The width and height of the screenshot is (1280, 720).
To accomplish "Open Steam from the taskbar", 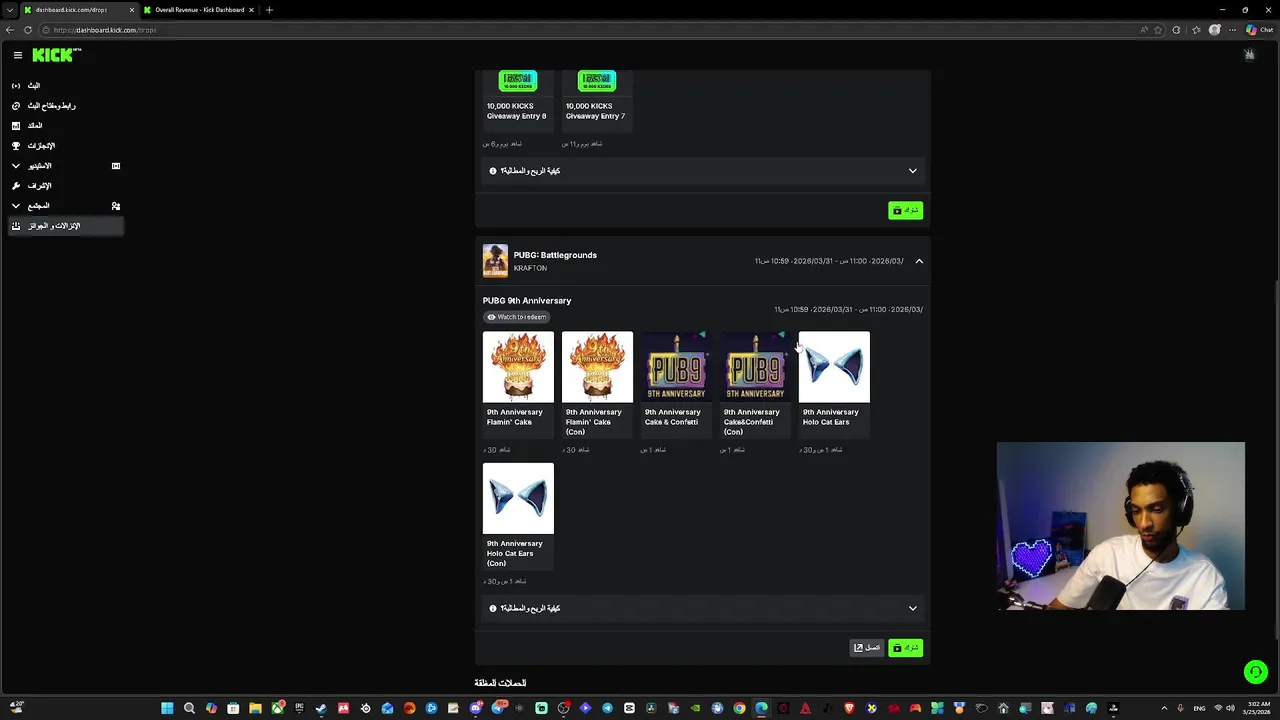I will tap(321, 708).
